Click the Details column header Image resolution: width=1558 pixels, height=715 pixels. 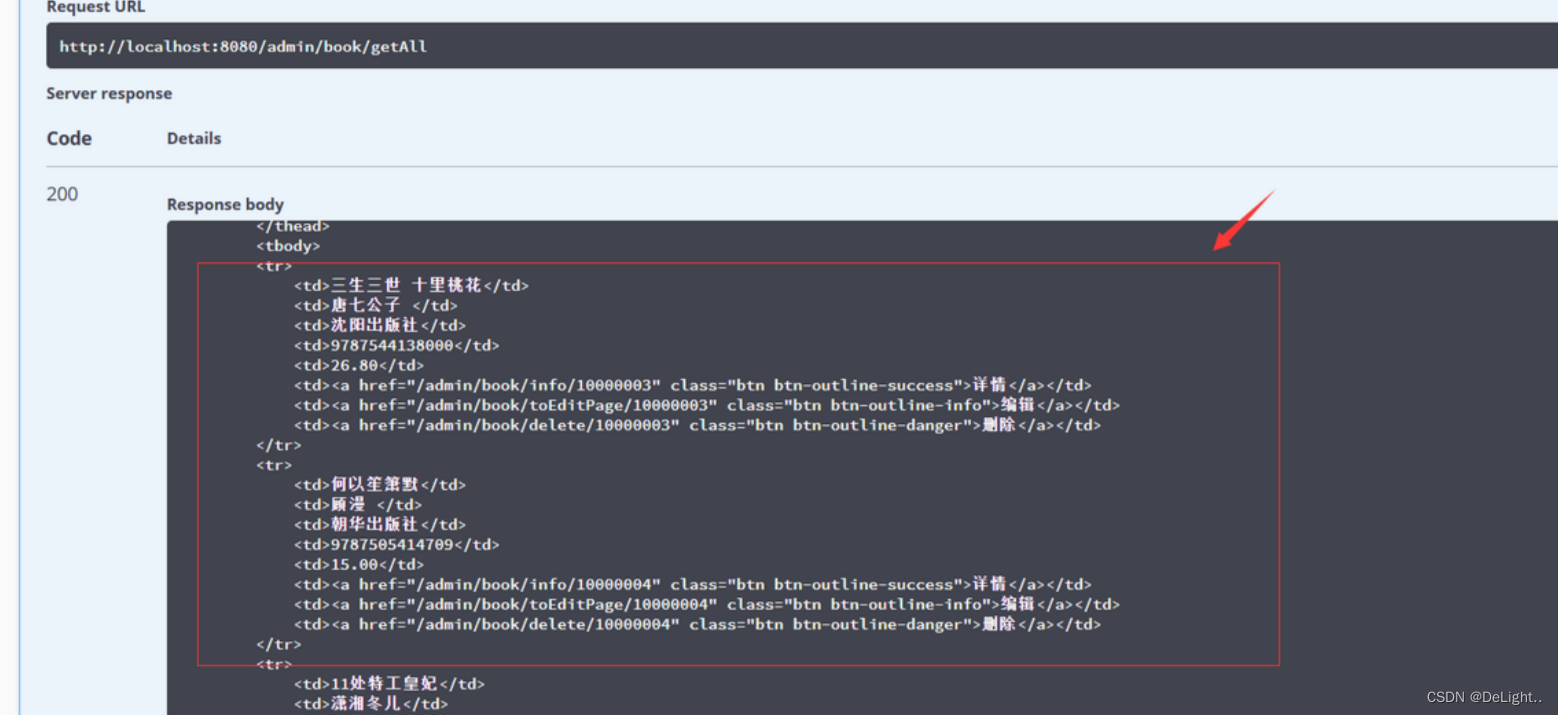tap(193, 138)
